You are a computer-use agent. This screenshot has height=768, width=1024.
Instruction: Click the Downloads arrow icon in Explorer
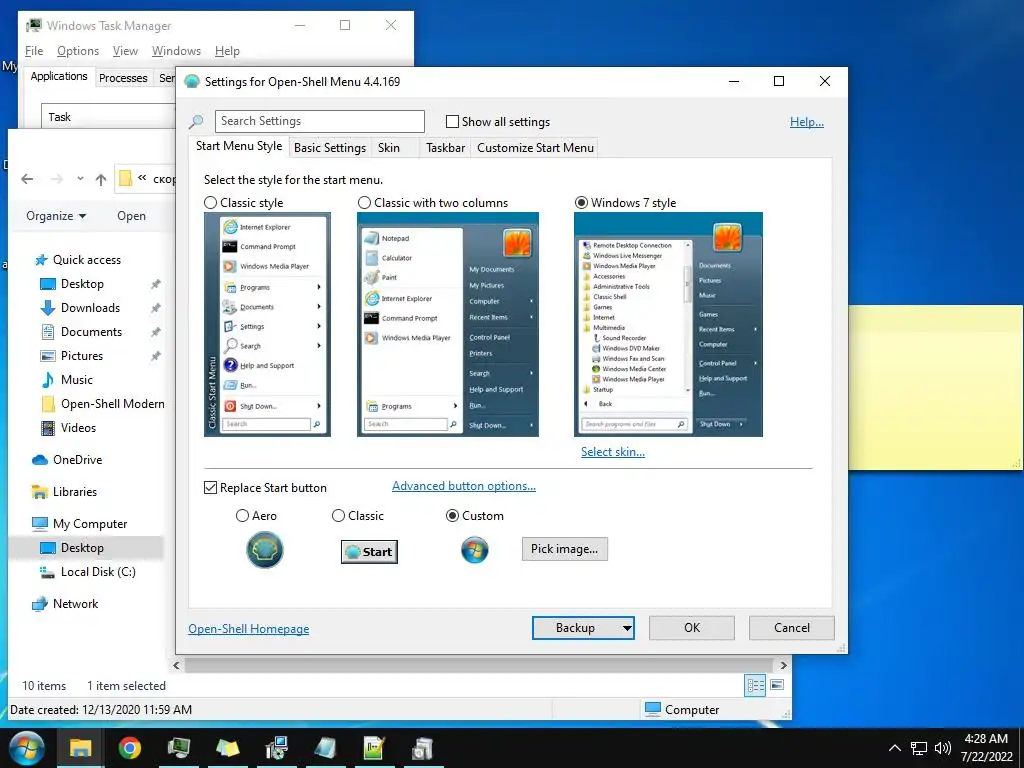[48, 308]
